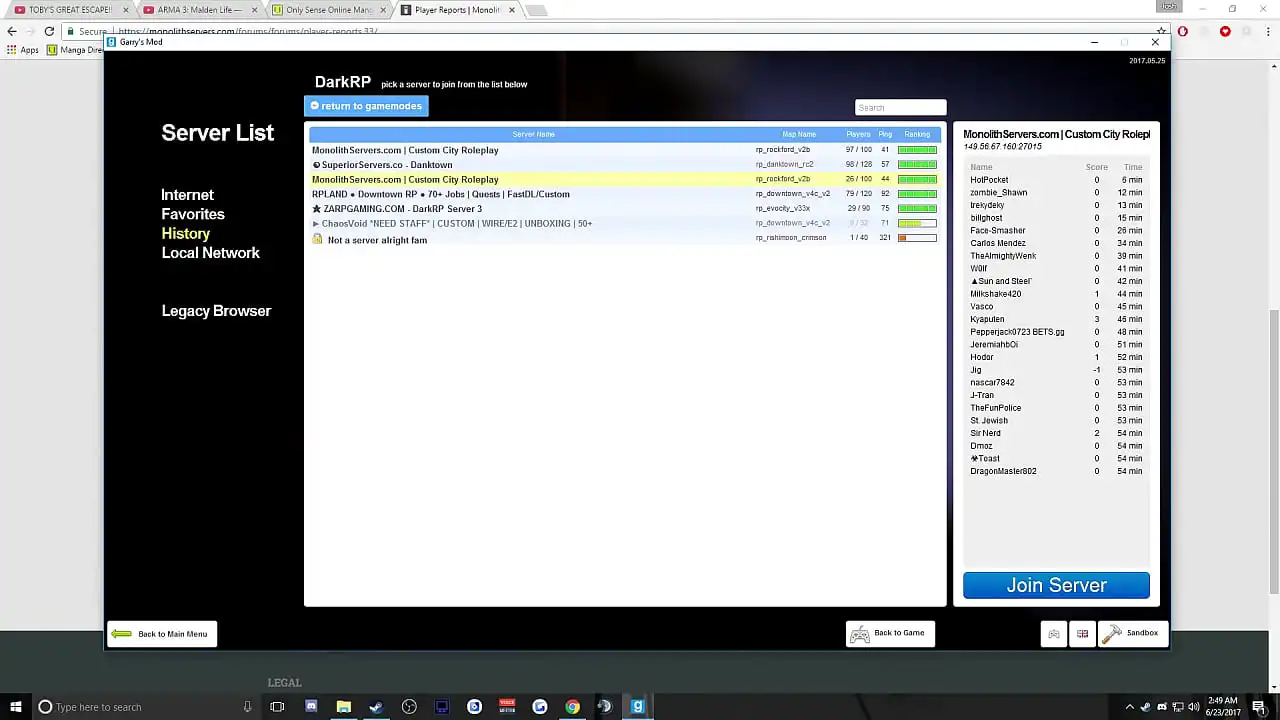This screenshot has width=1280, height=720.
Task: Select player Sir Nerd in the player list
Action: click(1056, 433)
